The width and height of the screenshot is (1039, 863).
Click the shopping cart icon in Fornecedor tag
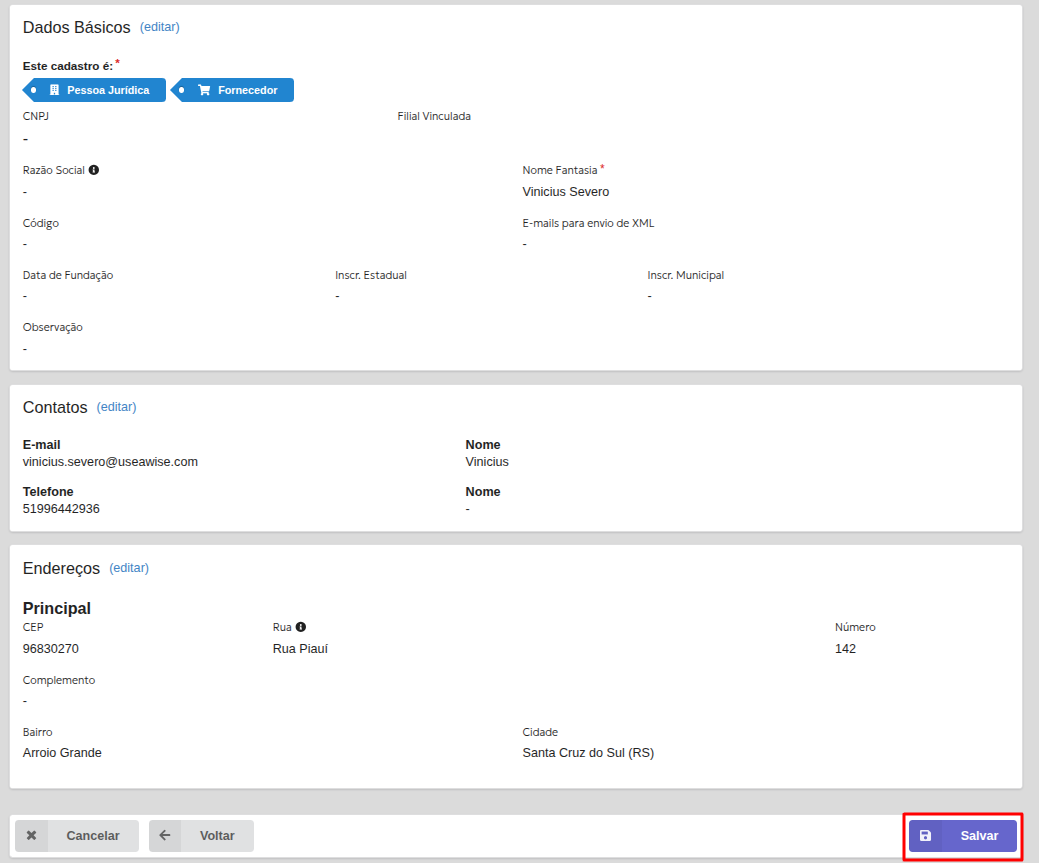[204, 90]
